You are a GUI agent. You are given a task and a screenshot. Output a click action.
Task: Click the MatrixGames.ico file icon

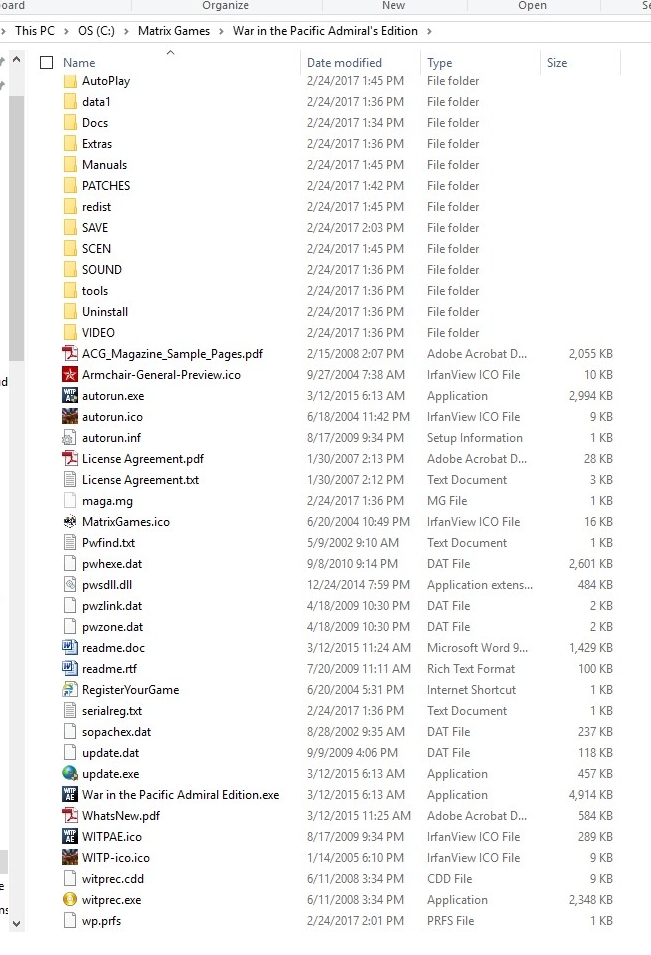coord(70,522)
